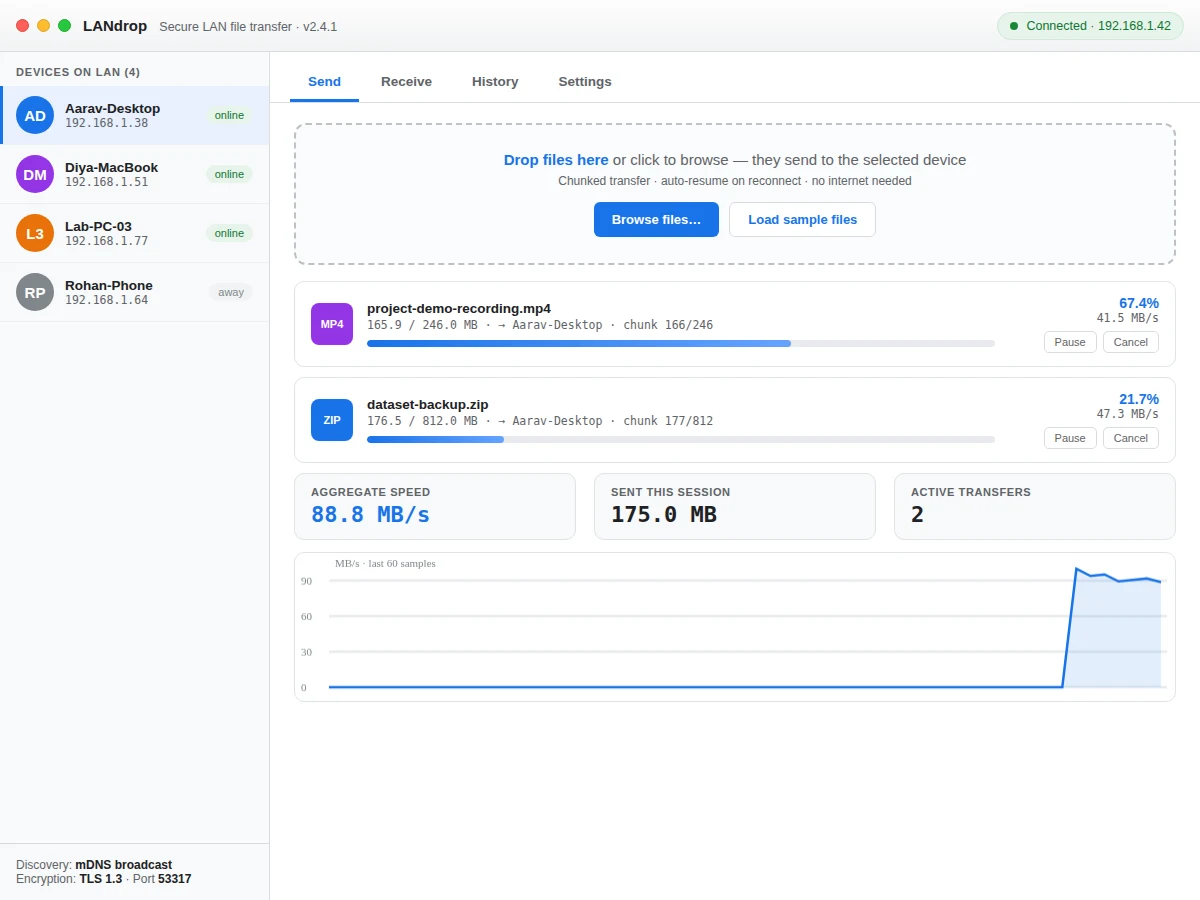This screenshot has height=900, width=1200.
Task: Click the 21.7% progress value
Action: click(x=1139, y=399)
